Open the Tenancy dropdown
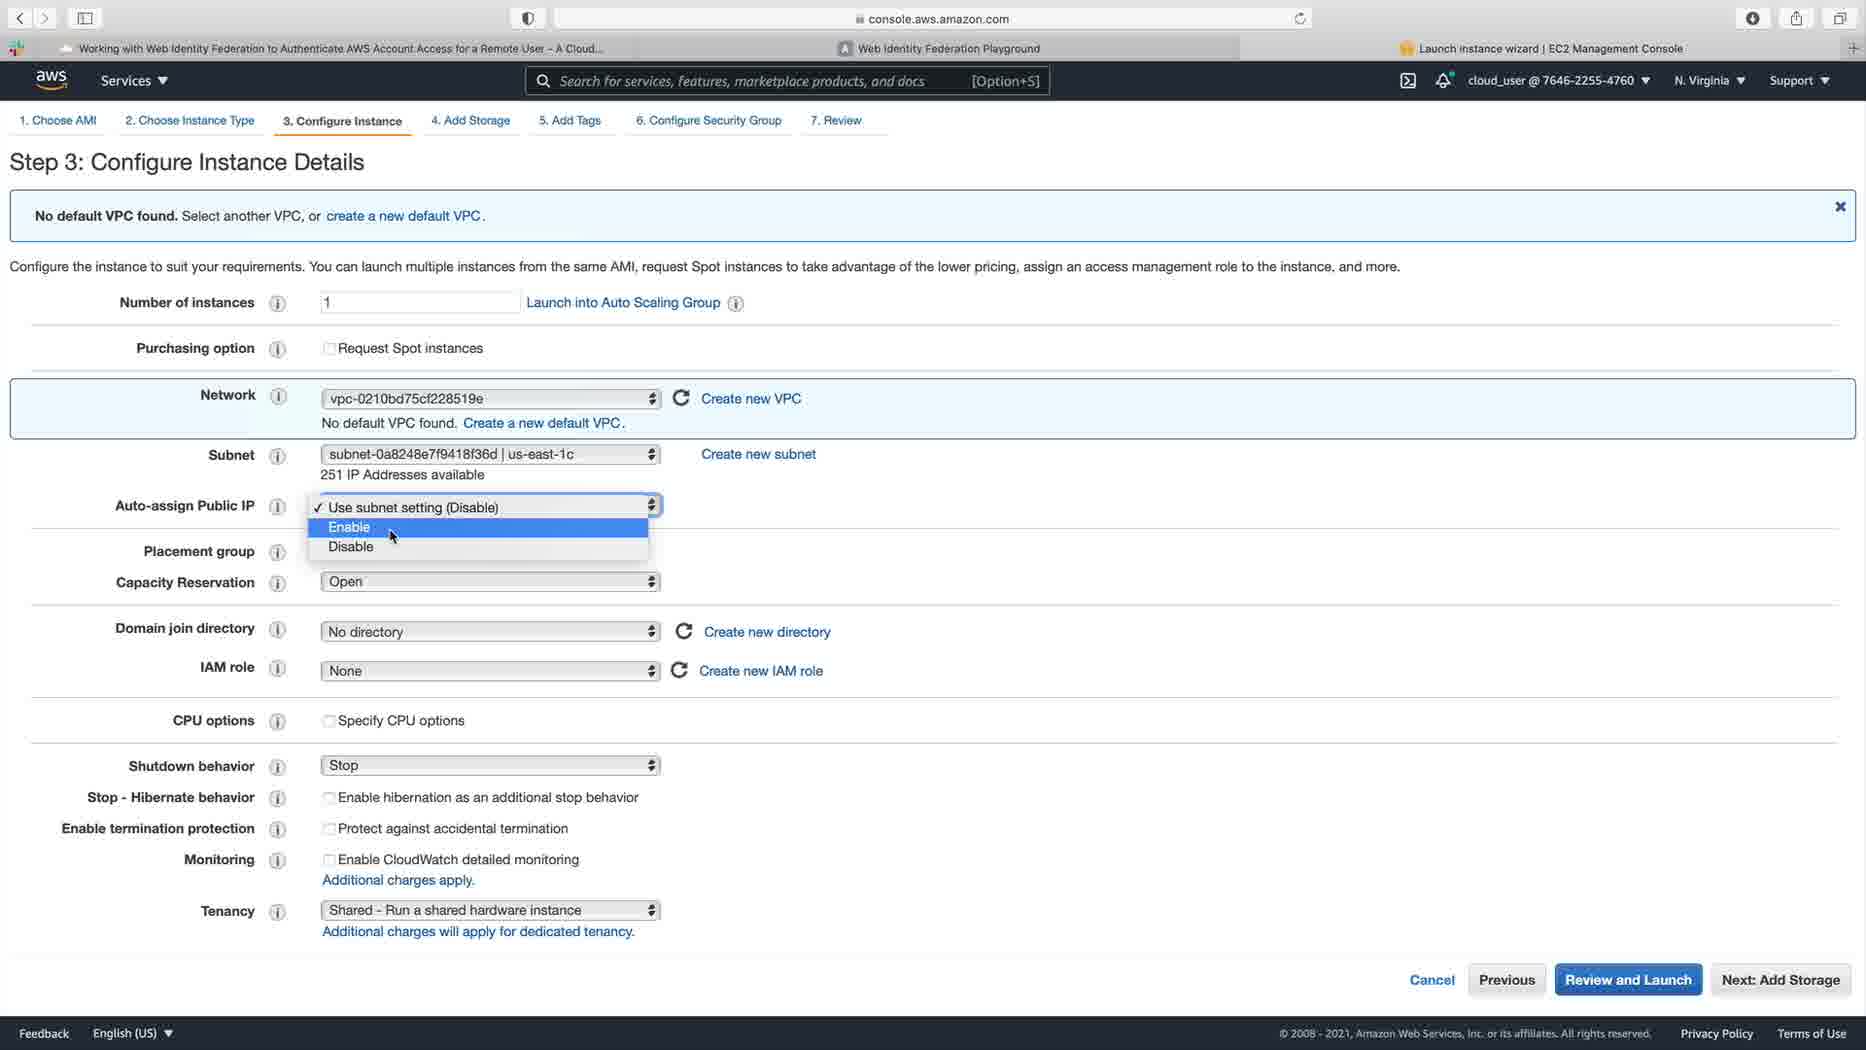This screenshot has height=1050, width=1866. coord(490,910)
